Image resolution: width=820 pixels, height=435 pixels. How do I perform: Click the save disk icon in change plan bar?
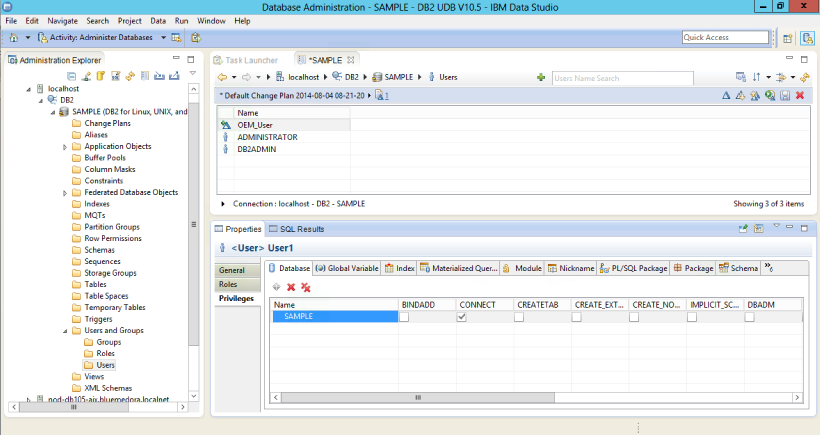point(785,95)
